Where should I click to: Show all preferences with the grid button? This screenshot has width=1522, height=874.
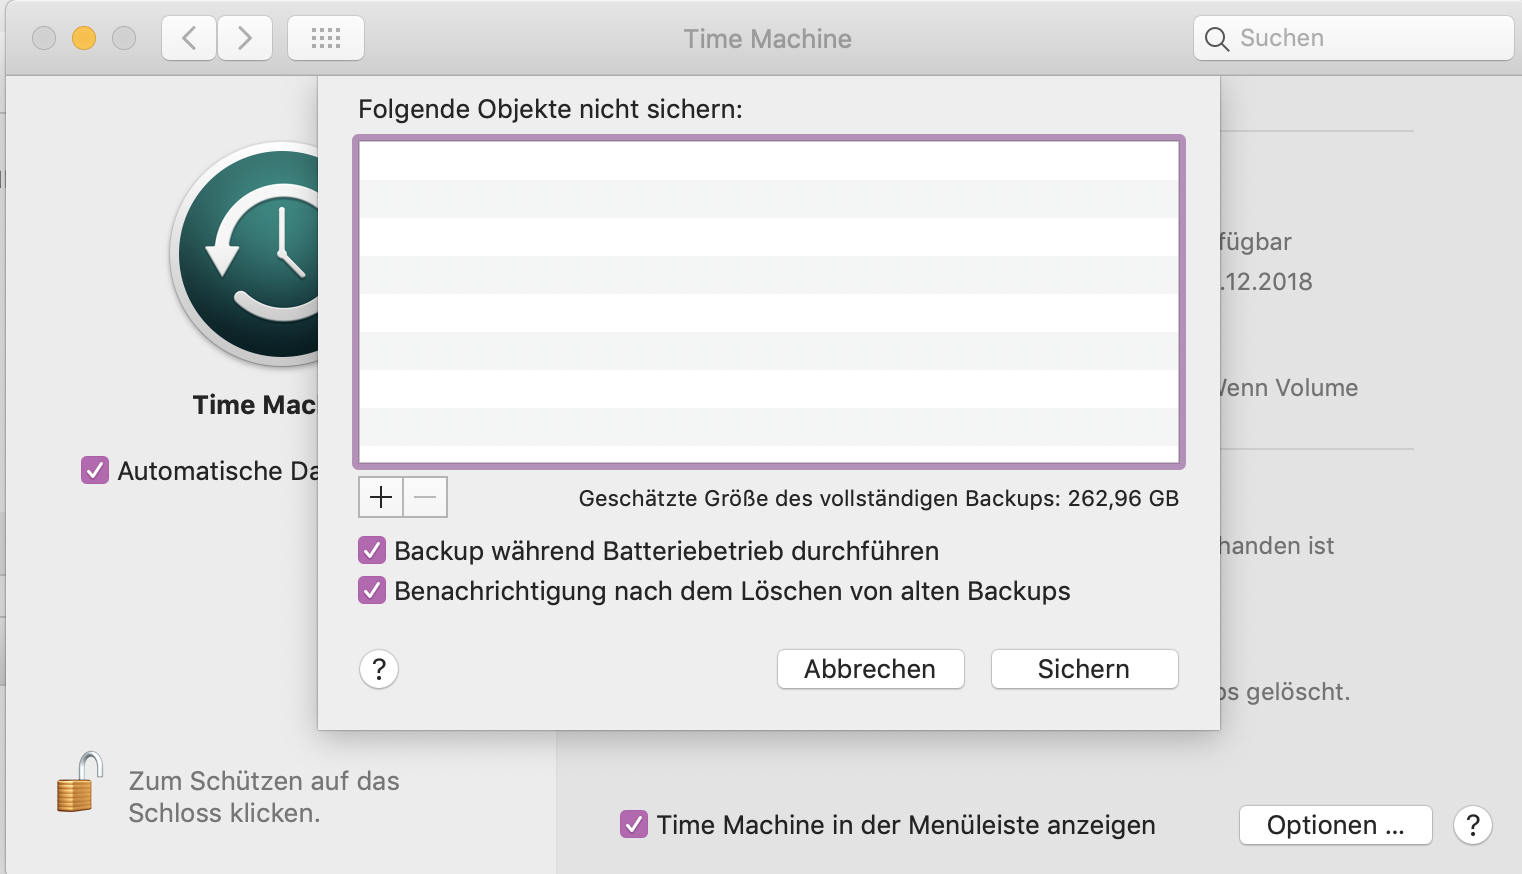(x=326, y=39)
